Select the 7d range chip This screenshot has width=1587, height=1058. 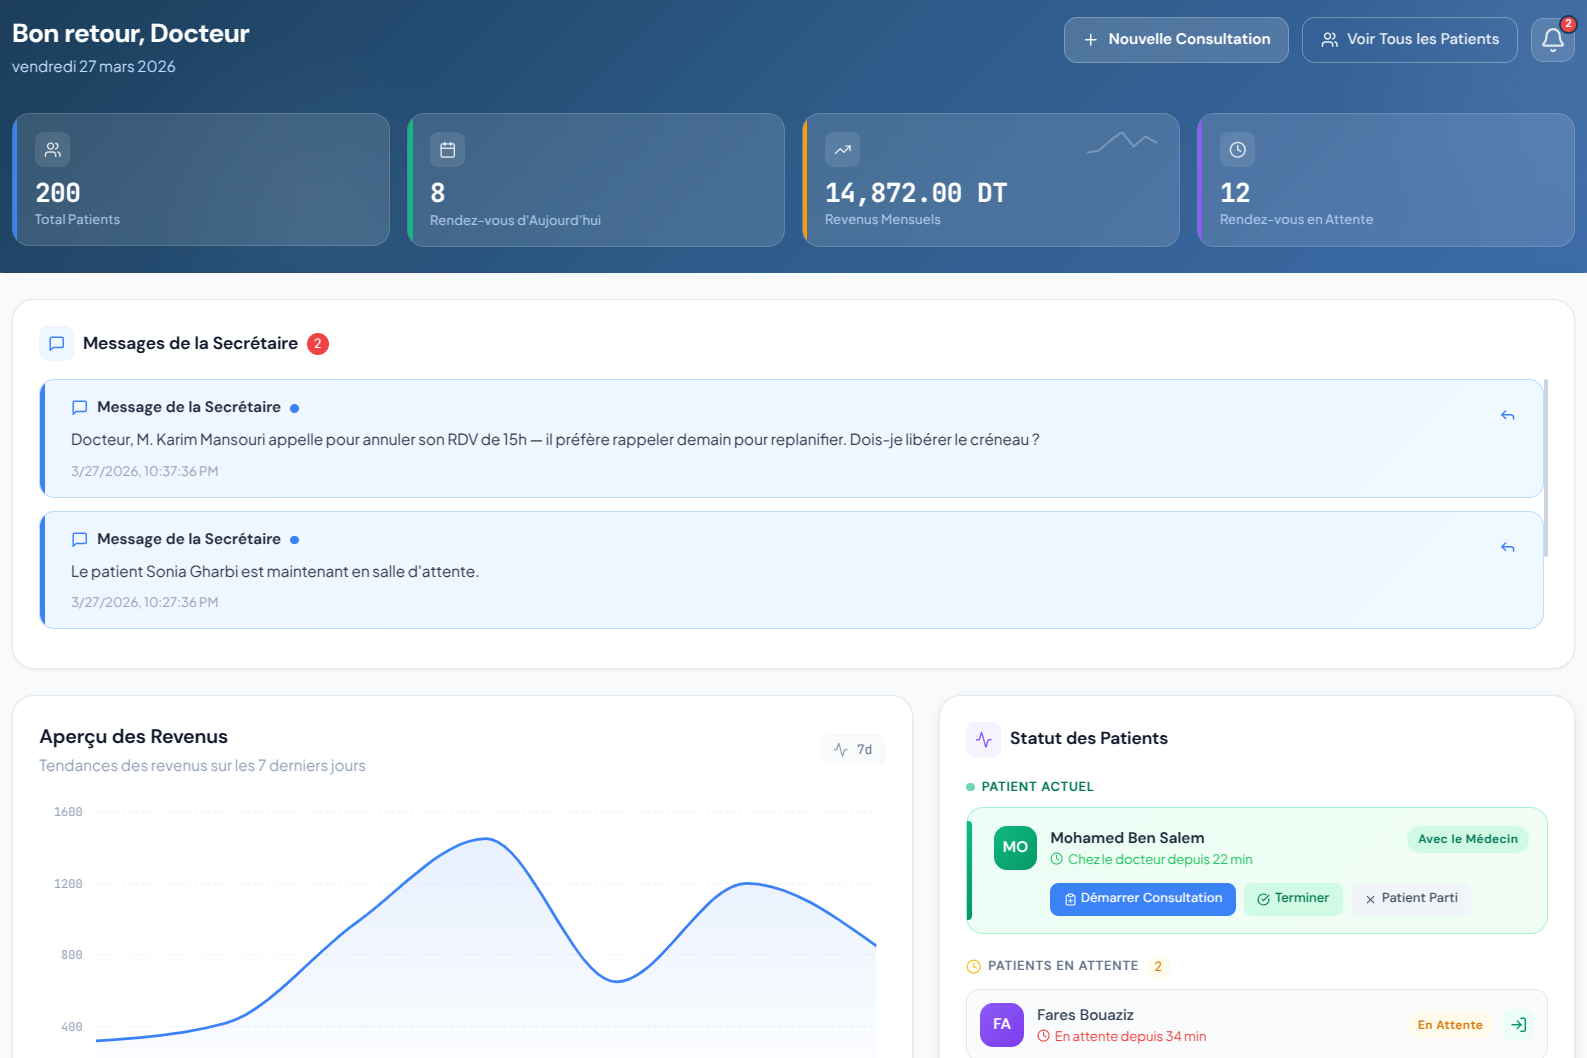pyautogui.click(x=853, y=750)
